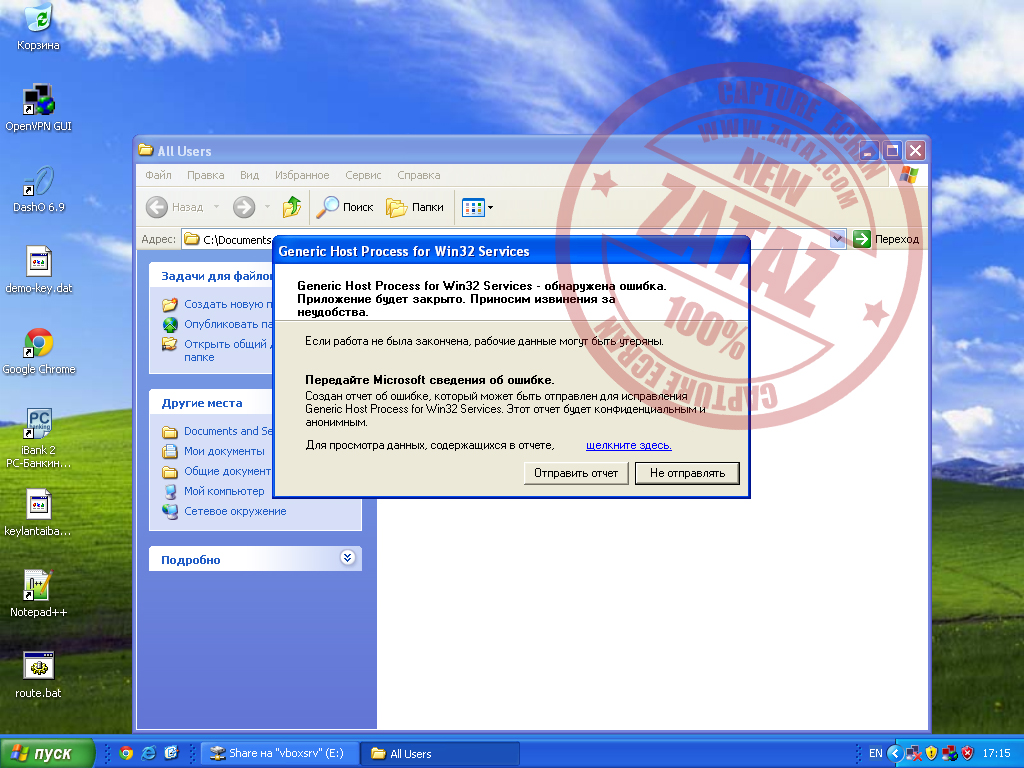The height and width of the screenshot is (768, 1024).
Task: Open the Избранное menu
Action: click(302, 175)
